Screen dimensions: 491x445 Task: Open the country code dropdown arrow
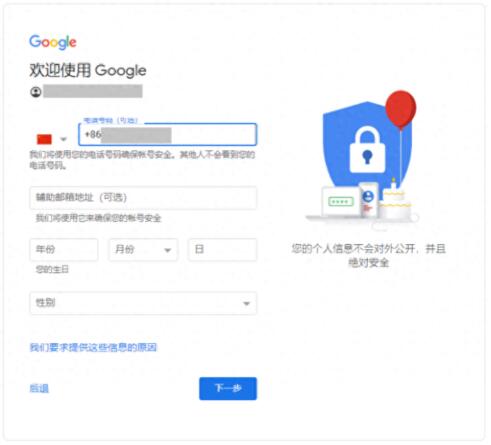point(63,139)
